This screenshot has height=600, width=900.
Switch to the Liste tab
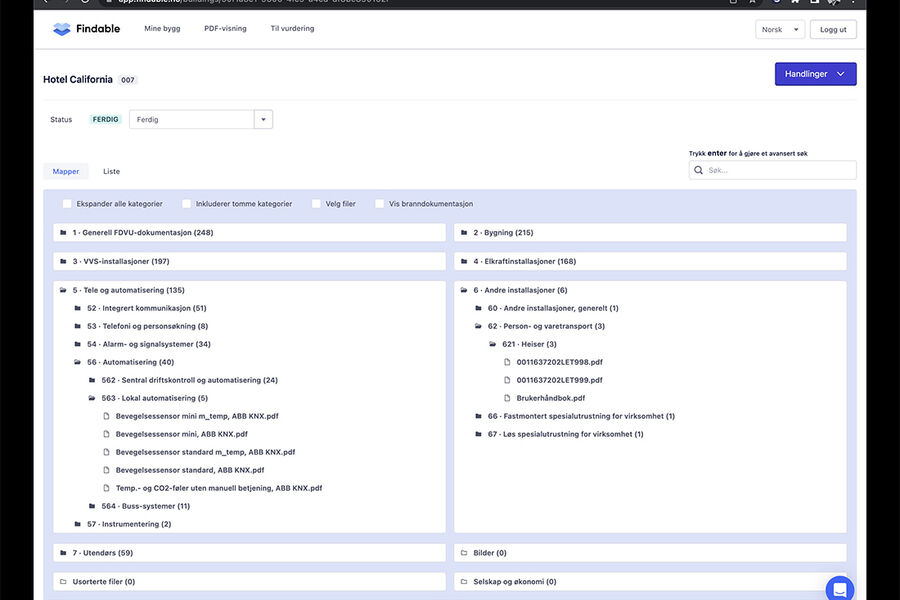tap(111, 172)
